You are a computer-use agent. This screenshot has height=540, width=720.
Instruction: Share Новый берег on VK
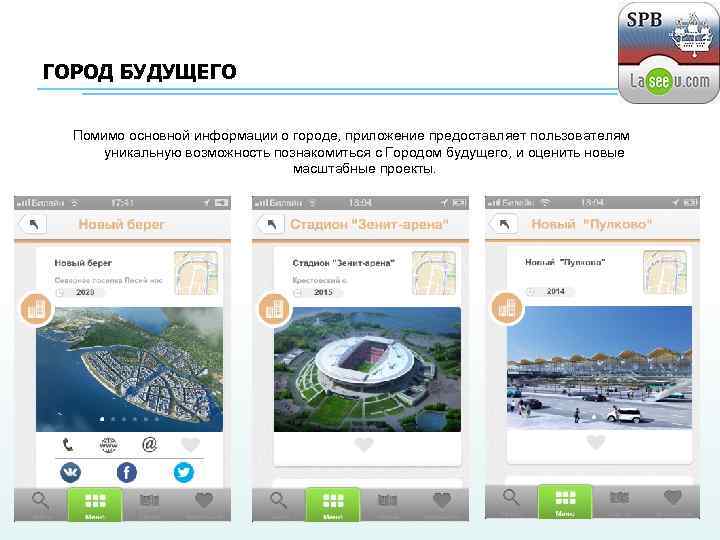(x=70, y=472)
